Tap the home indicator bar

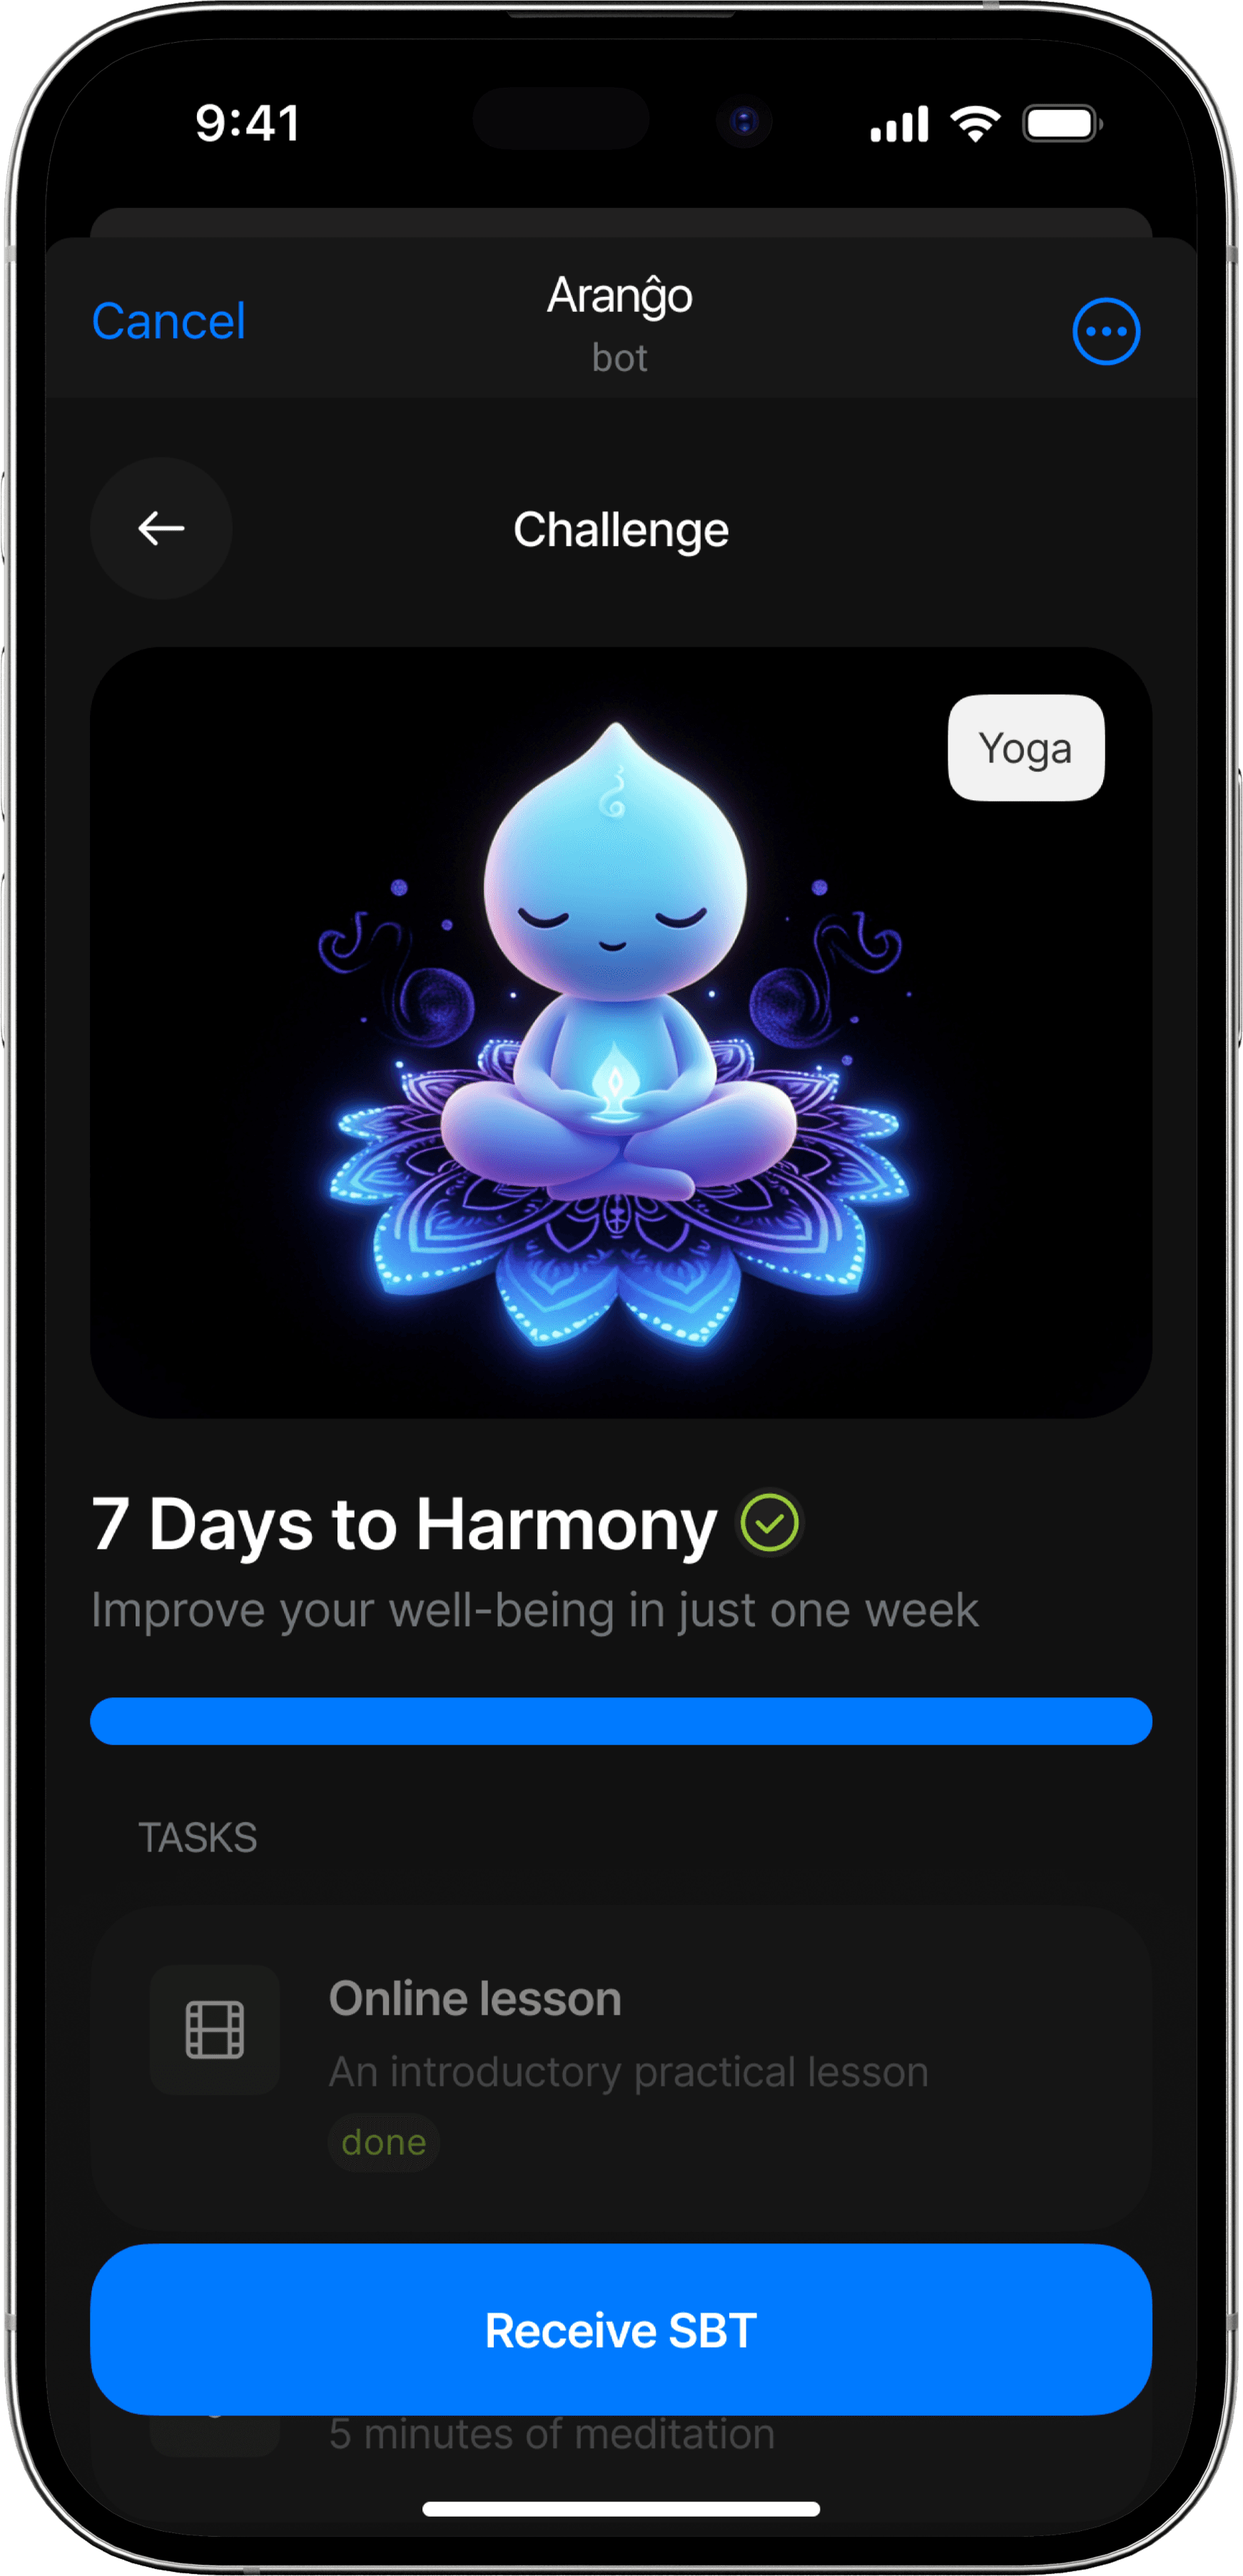(621, 2508)
